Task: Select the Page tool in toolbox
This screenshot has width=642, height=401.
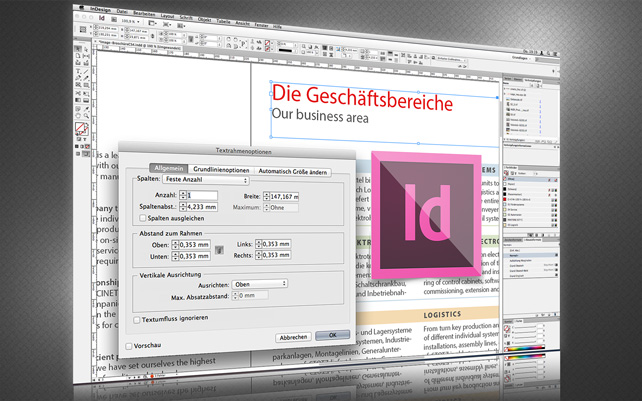Action: click(x=78, y=56)
